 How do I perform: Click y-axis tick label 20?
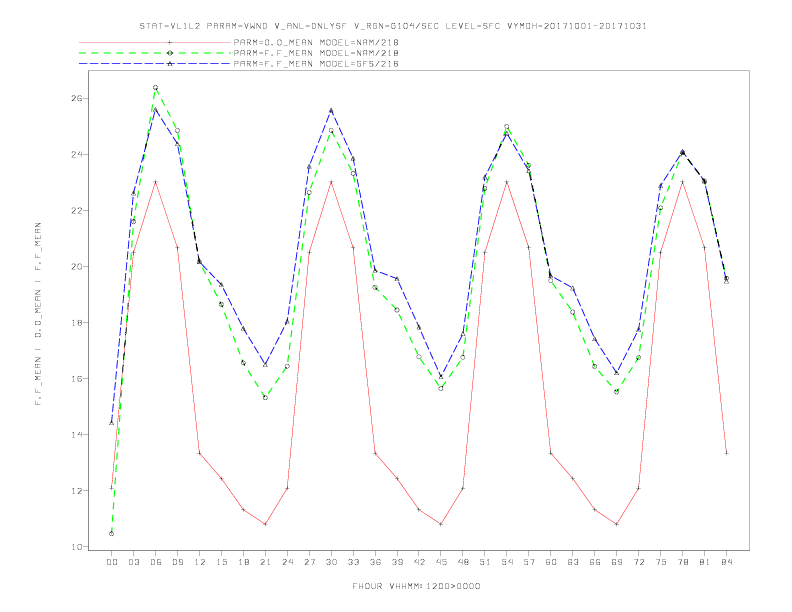coord(77,267)
